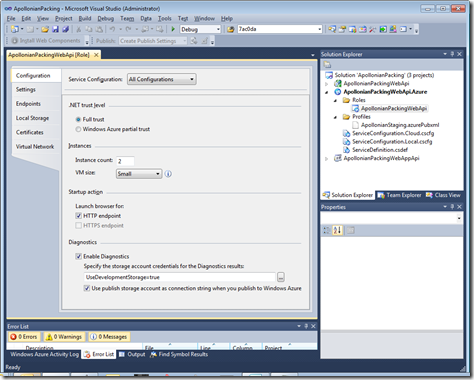This screenshot has height=380, width=474.
Task: Click the Open File folder icon
Action: pyautogui.click(x=45, y=29)
